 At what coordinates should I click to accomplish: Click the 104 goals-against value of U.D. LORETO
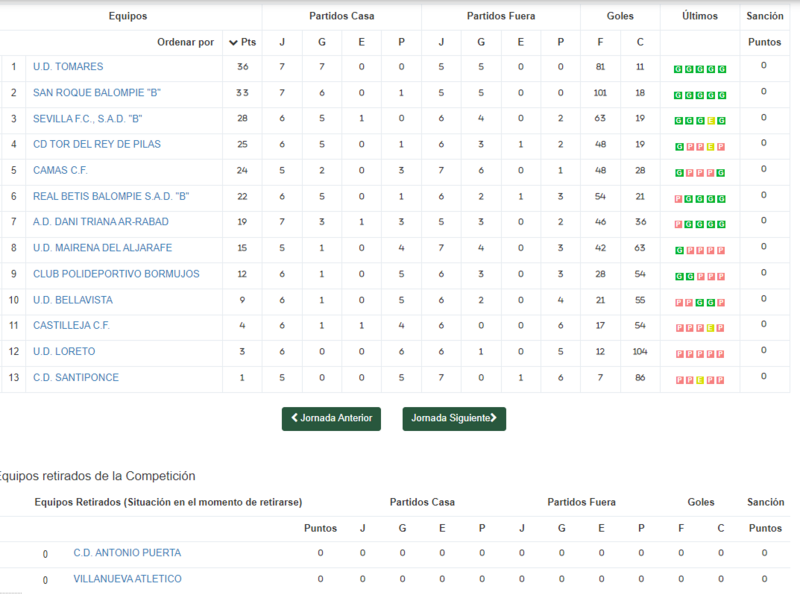tap(640, 352)
